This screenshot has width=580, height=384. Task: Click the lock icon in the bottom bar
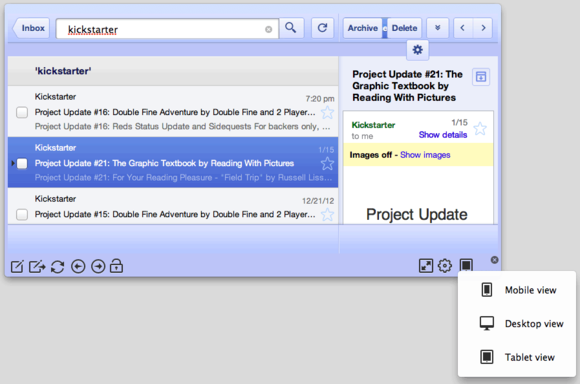pos(116,266)
